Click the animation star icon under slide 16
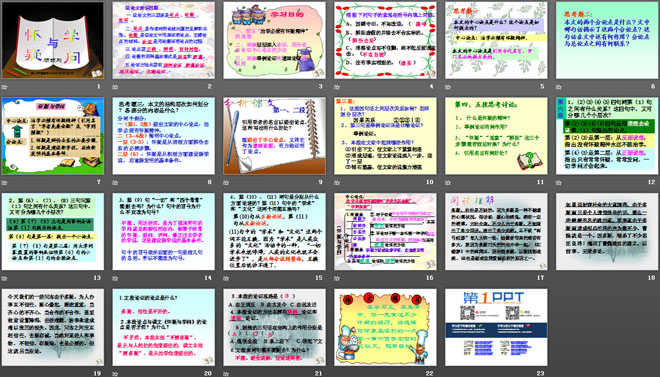Image resolution: width=660 pixels, height=377 pixels. pos(337,278)
